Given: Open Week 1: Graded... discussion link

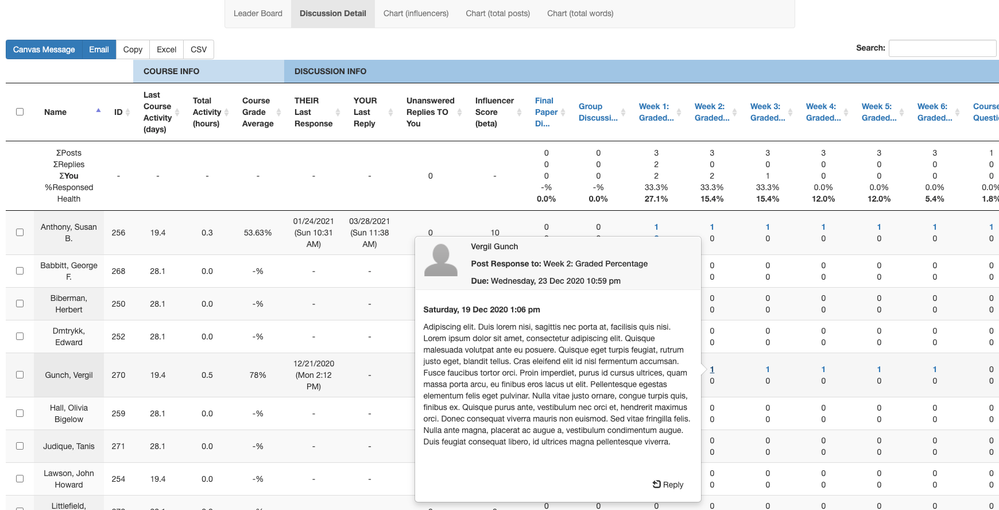Looking at the screenshot, I should pyautogui.click(x=656, y=112).
